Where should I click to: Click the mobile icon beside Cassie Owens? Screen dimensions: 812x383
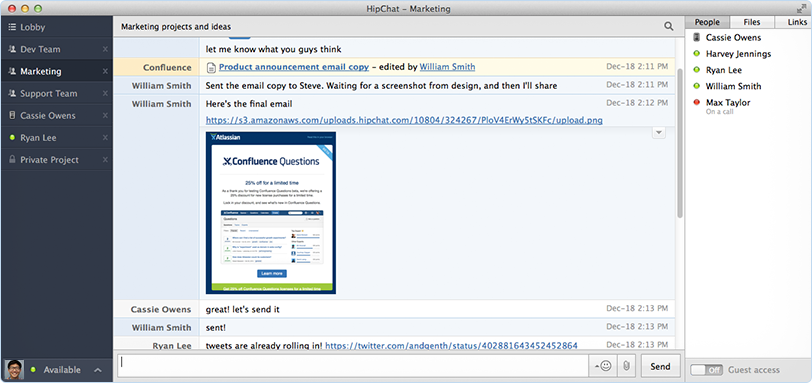click(x=697, y=37)
